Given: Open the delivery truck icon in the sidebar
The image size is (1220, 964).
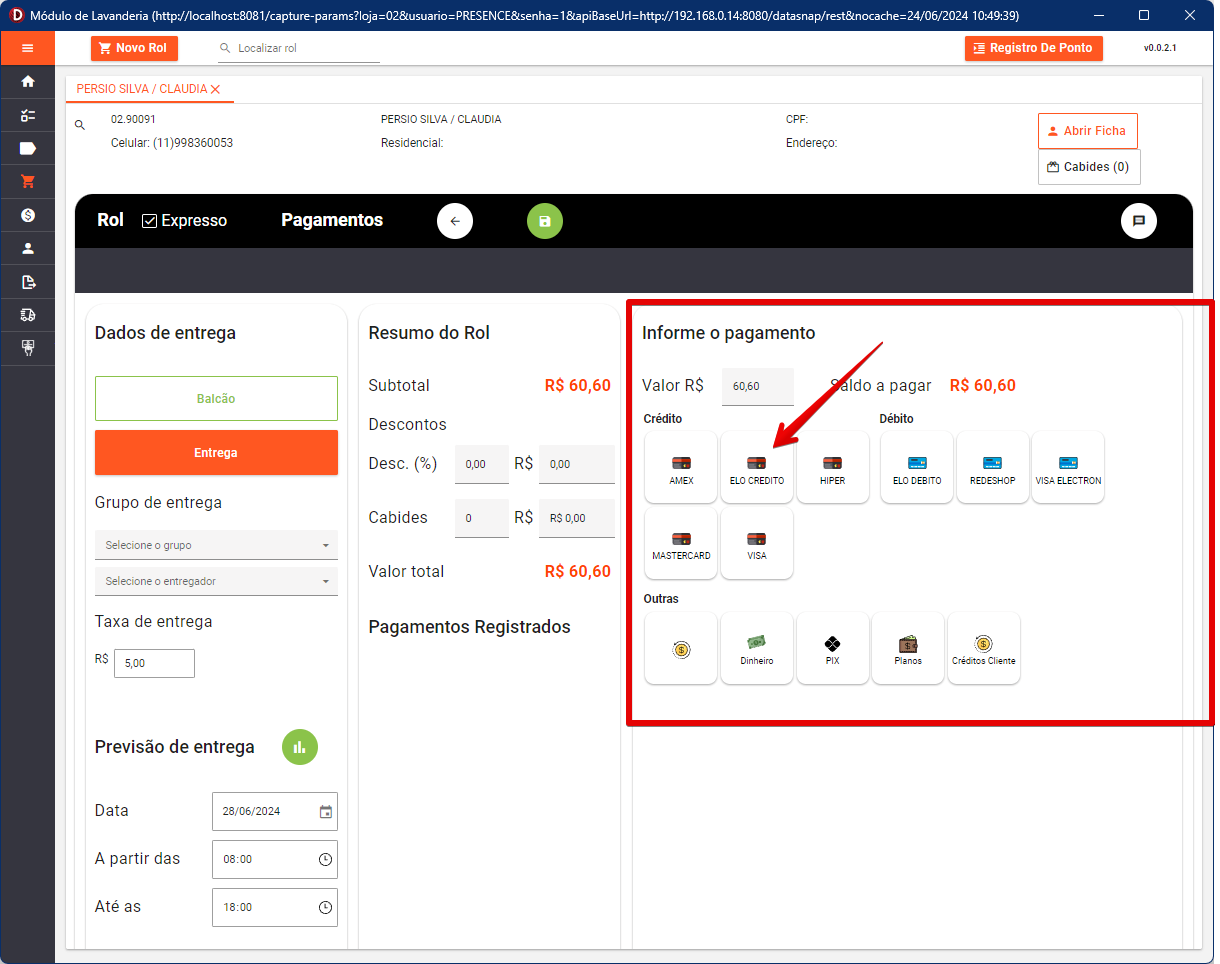Looking at the screenshot, I should (x=27, y=315).
